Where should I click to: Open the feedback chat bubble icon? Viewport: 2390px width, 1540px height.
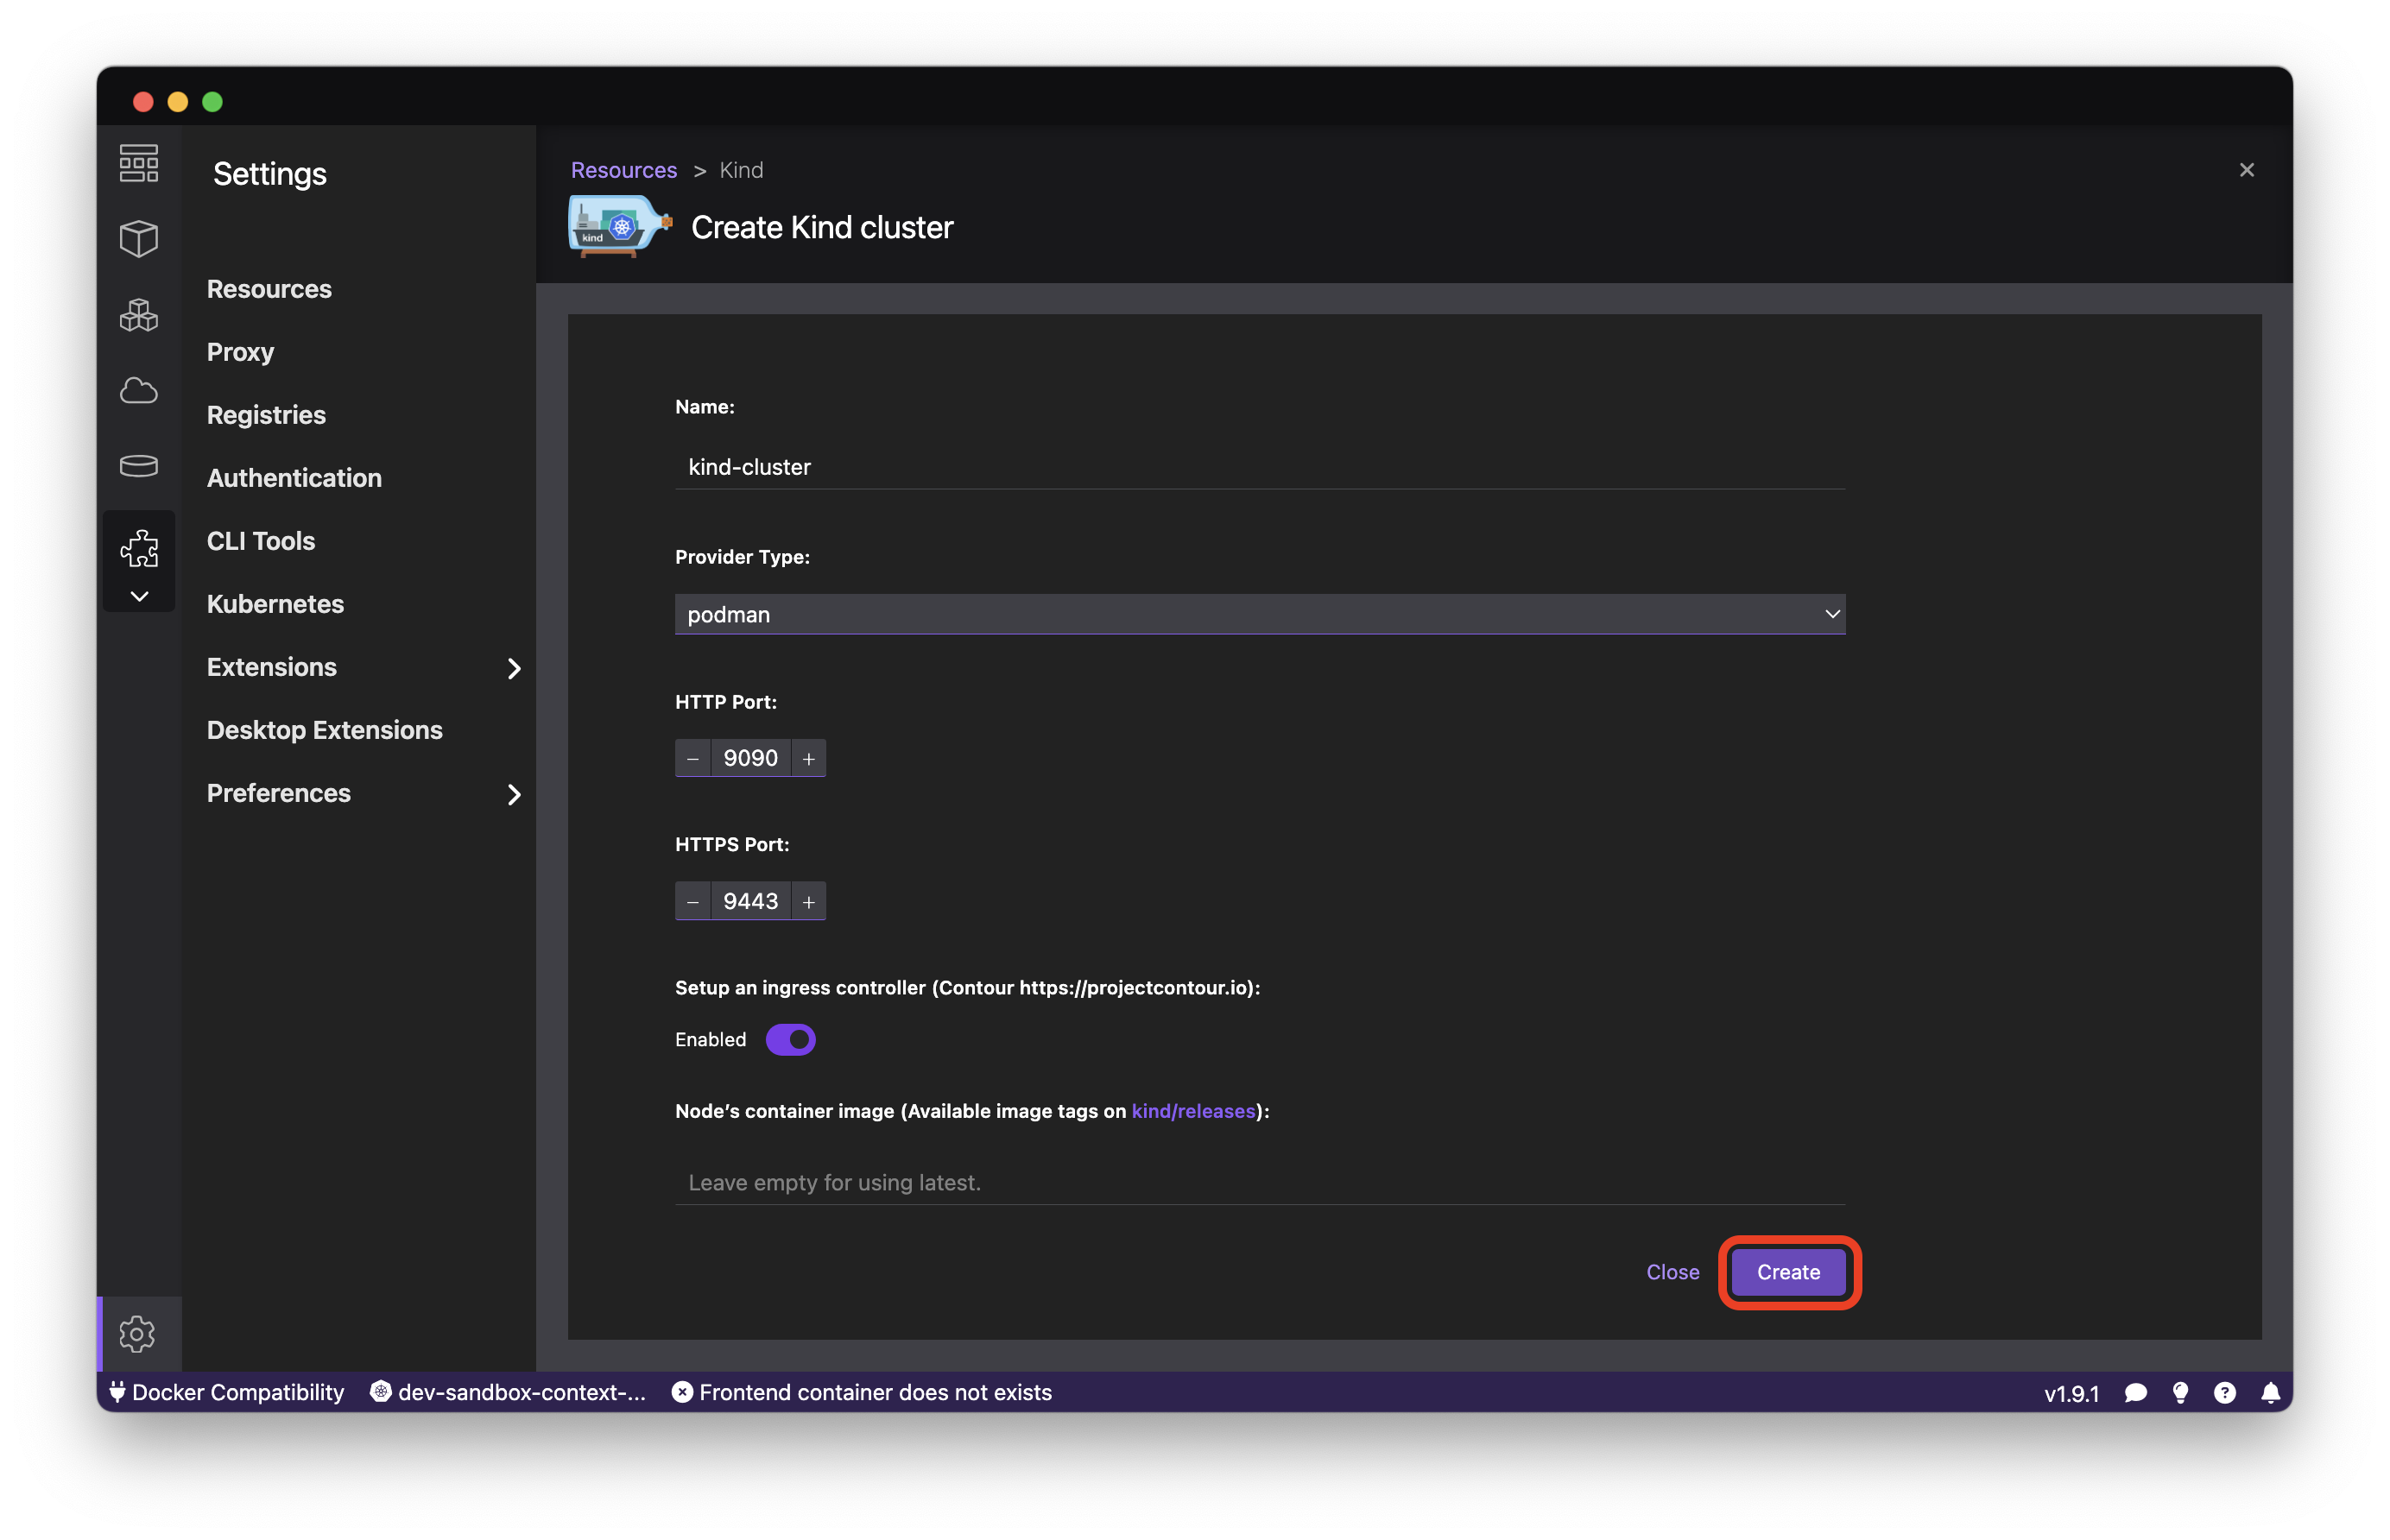point(2135,1393)
